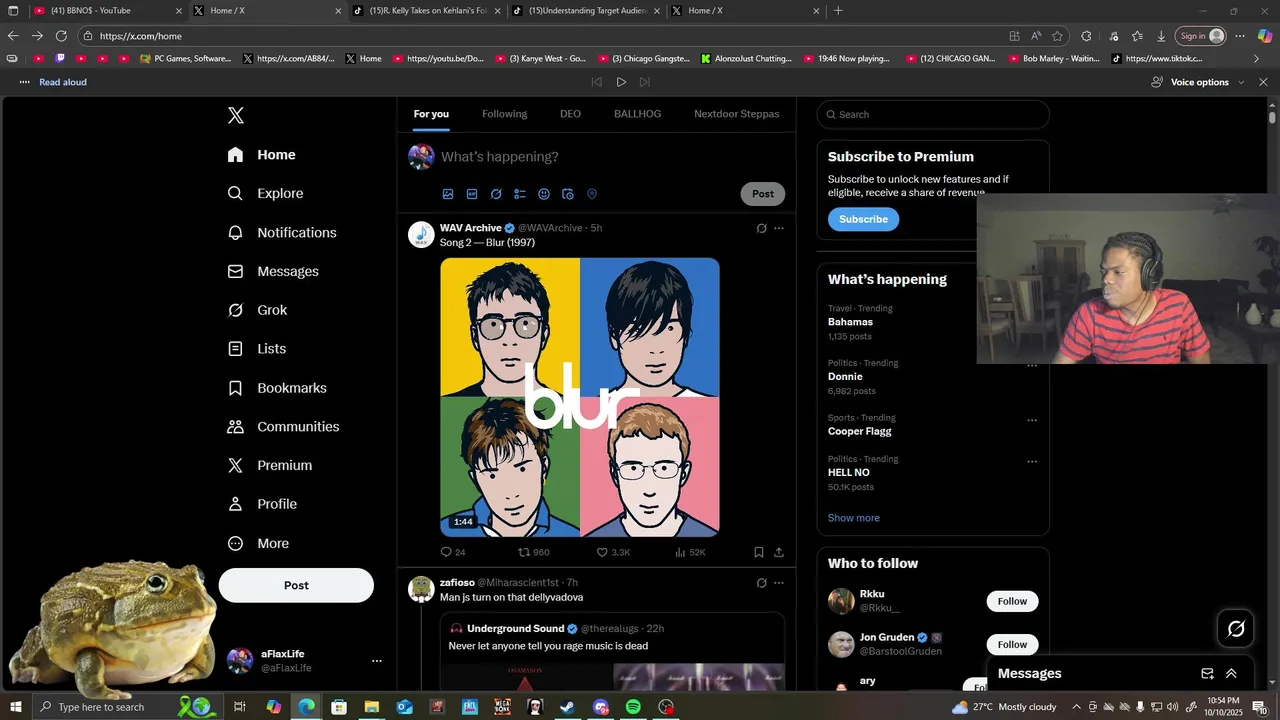Image resolution: width=1280 pixels, height=720 pixels.
Task: Open emoji picker in composer
Action: [544, 194]
